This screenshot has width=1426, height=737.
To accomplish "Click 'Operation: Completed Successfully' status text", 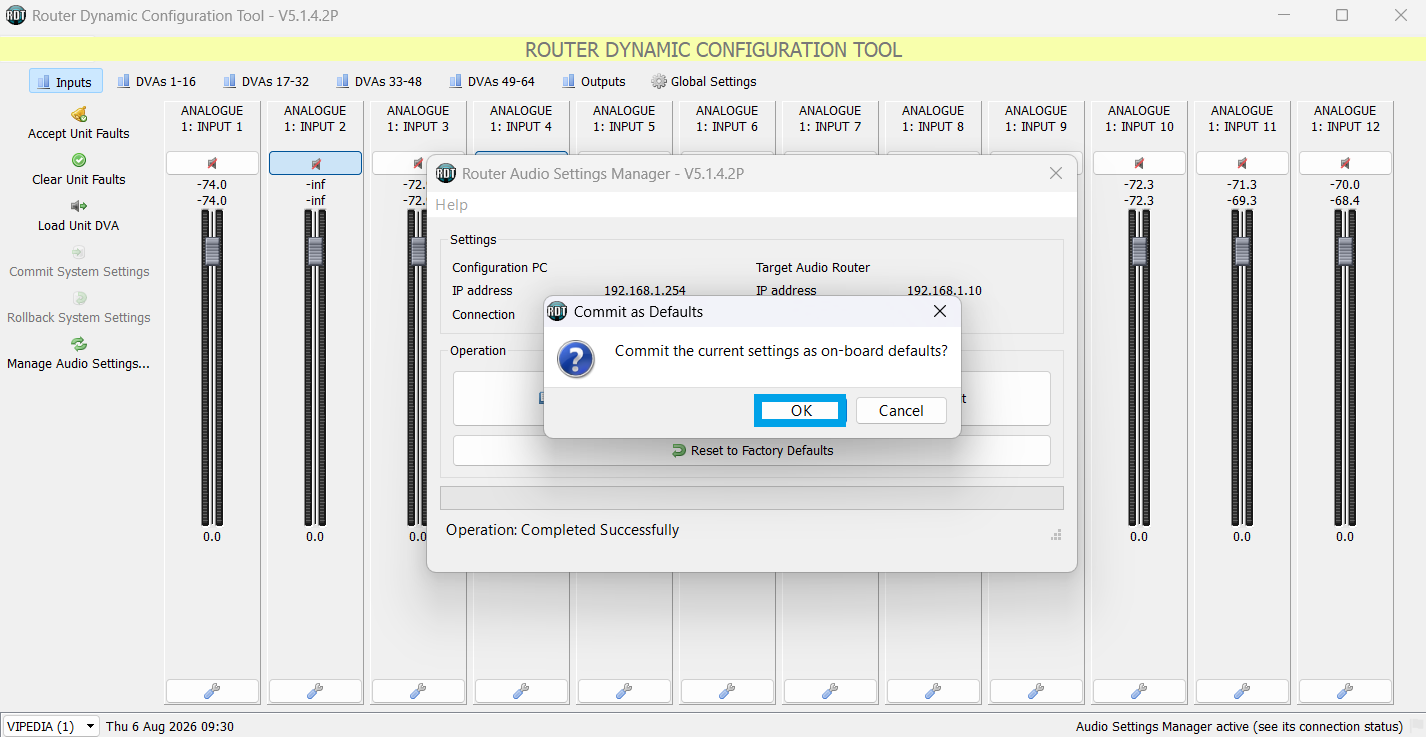I will click(x=562, y=530).
